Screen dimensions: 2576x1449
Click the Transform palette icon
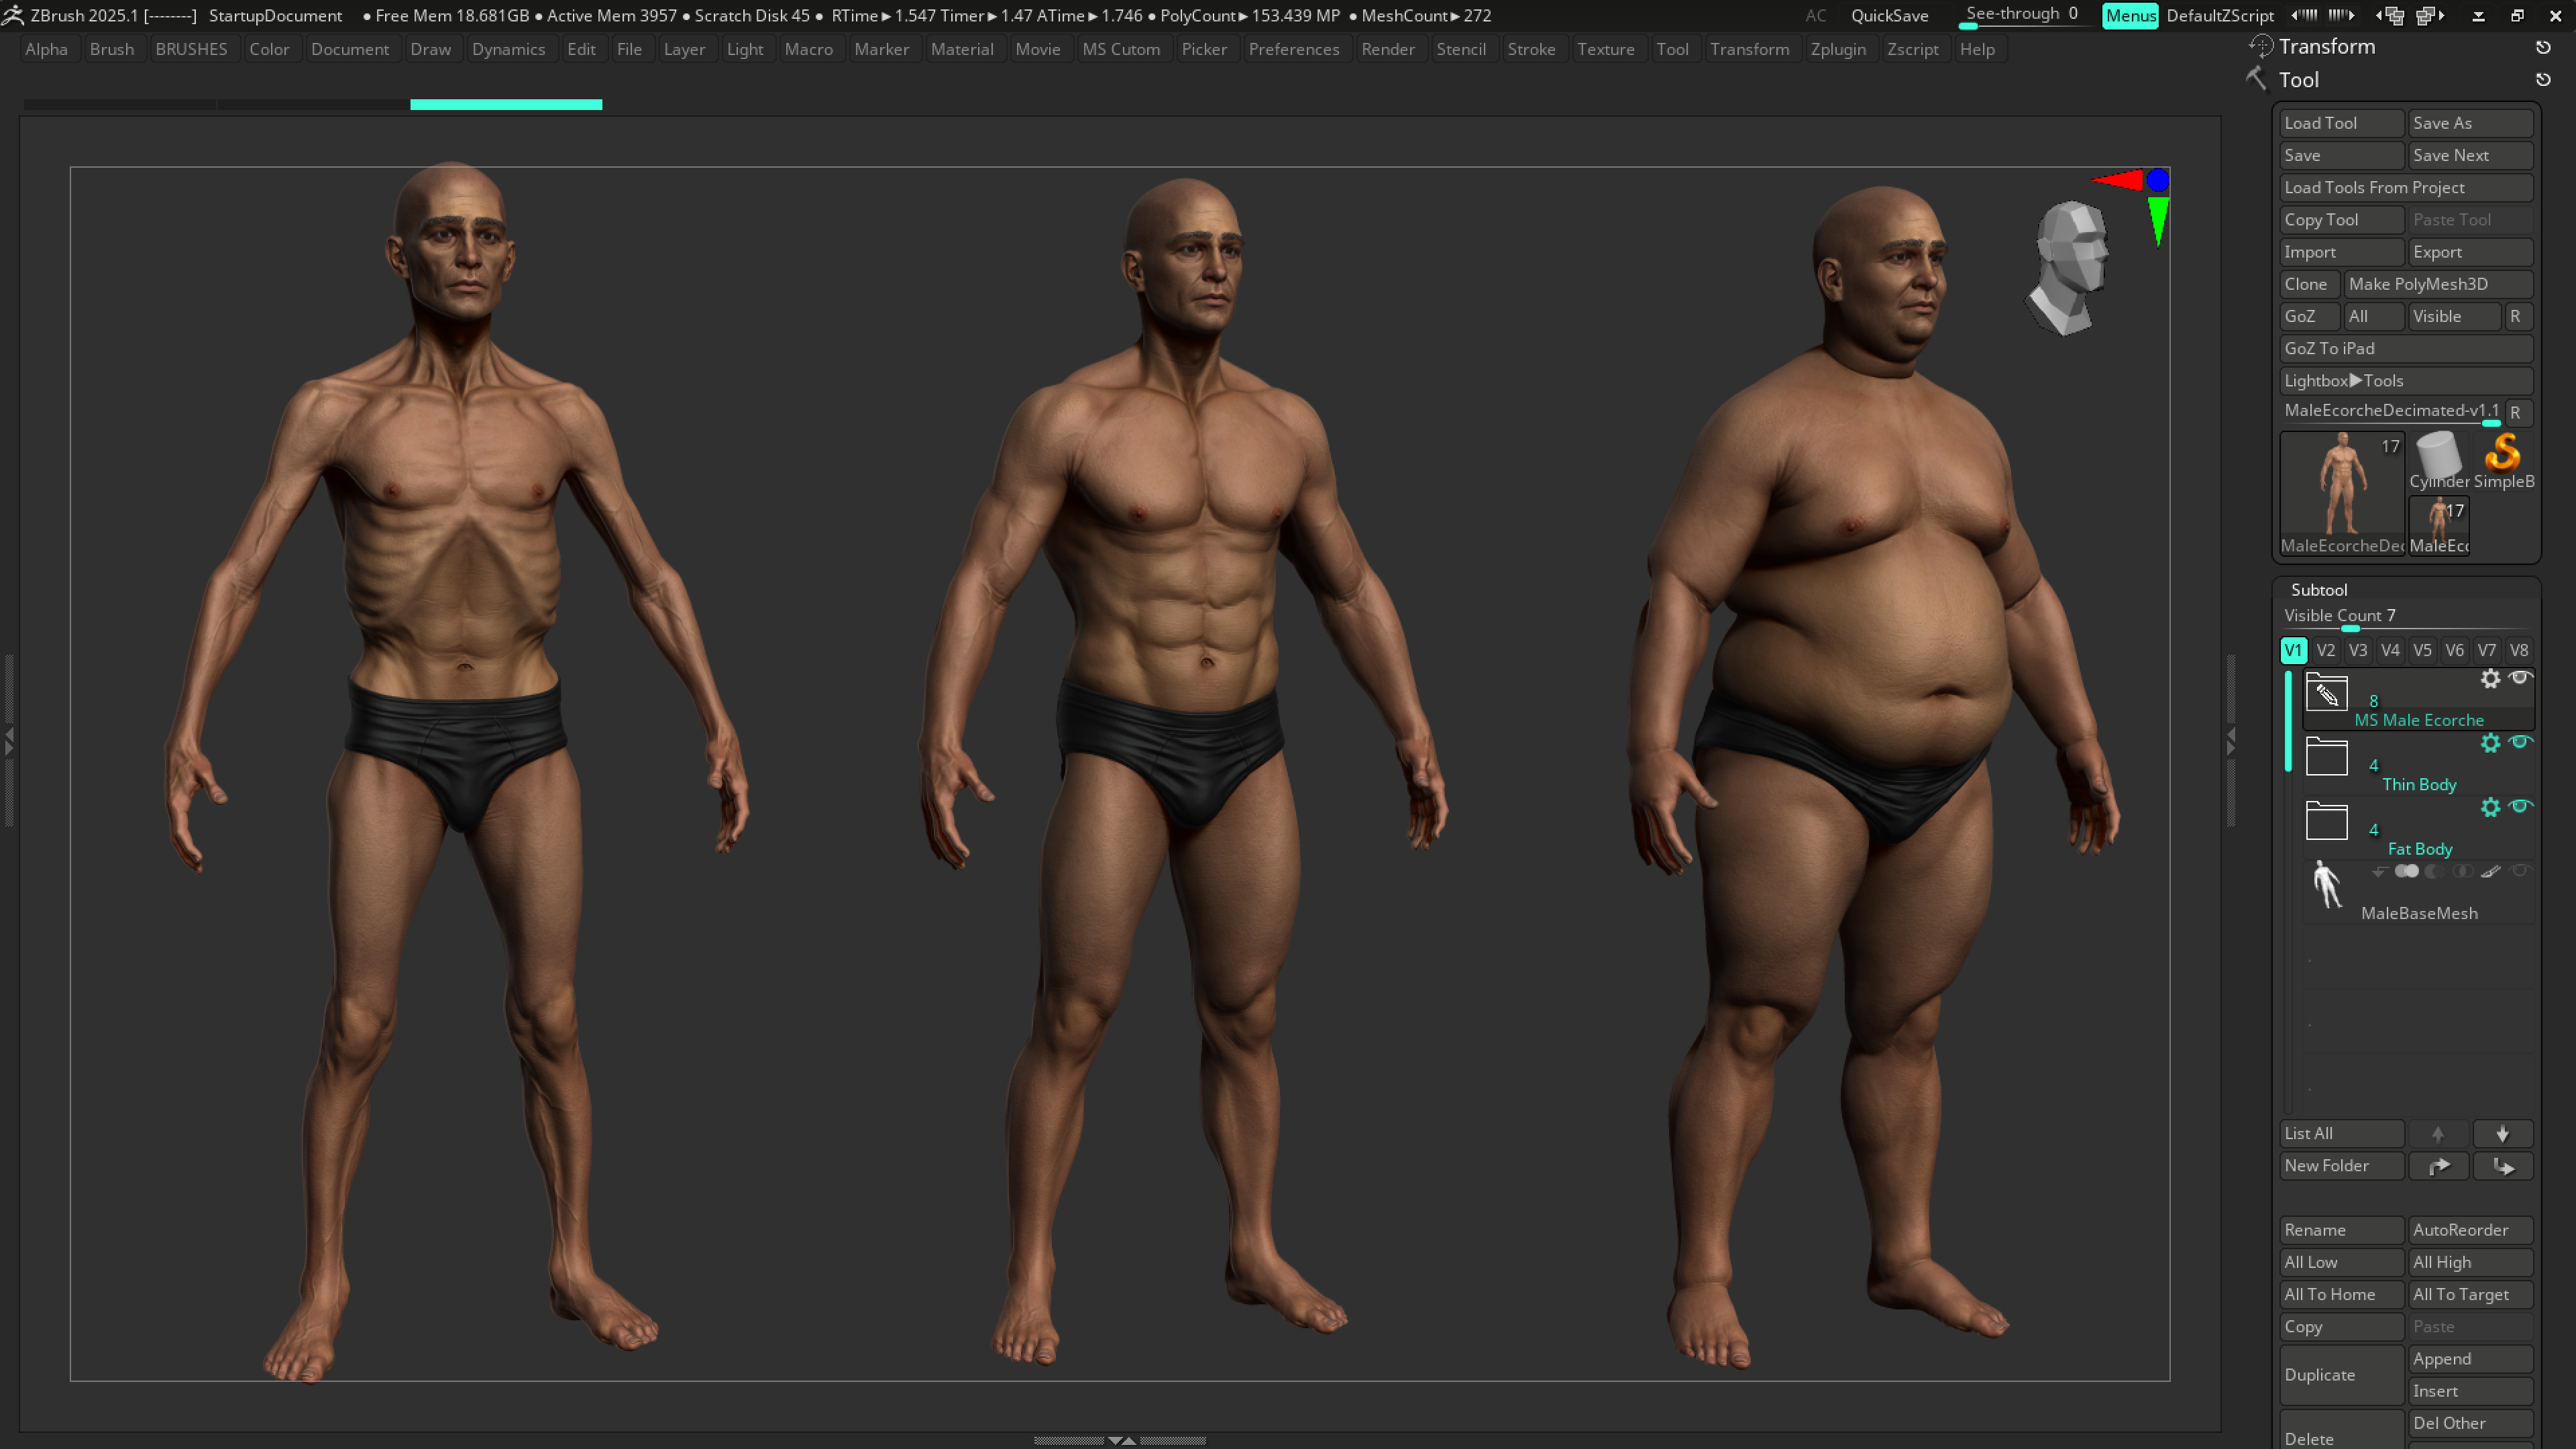(x=2260, y=46)
